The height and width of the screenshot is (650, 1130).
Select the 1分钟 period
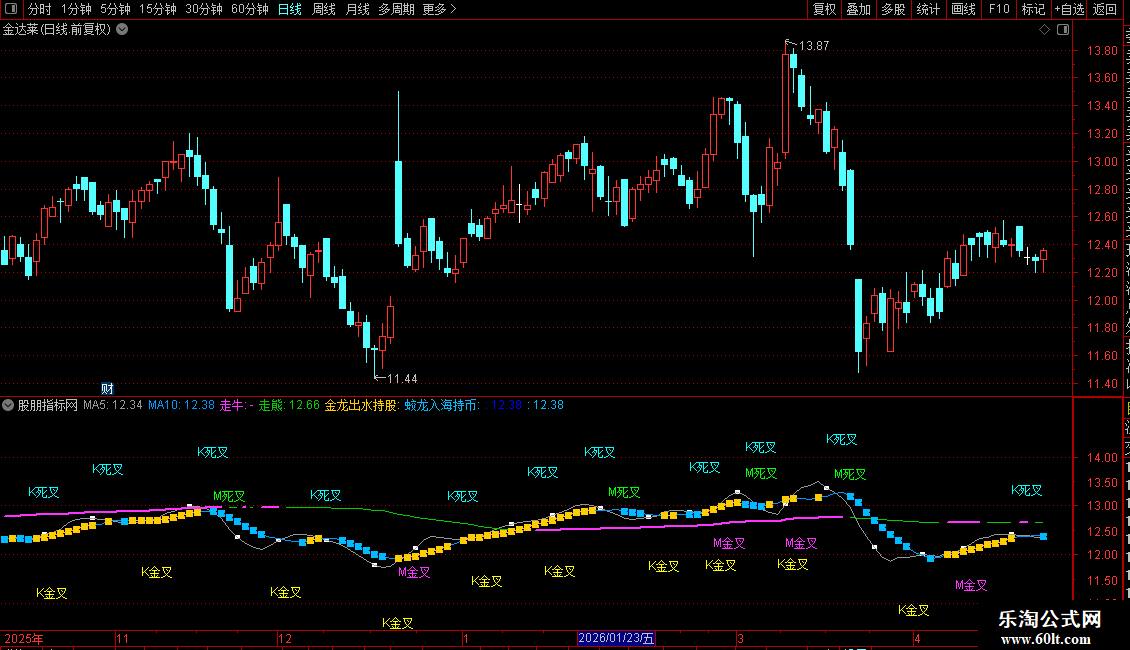click(76, 9)
